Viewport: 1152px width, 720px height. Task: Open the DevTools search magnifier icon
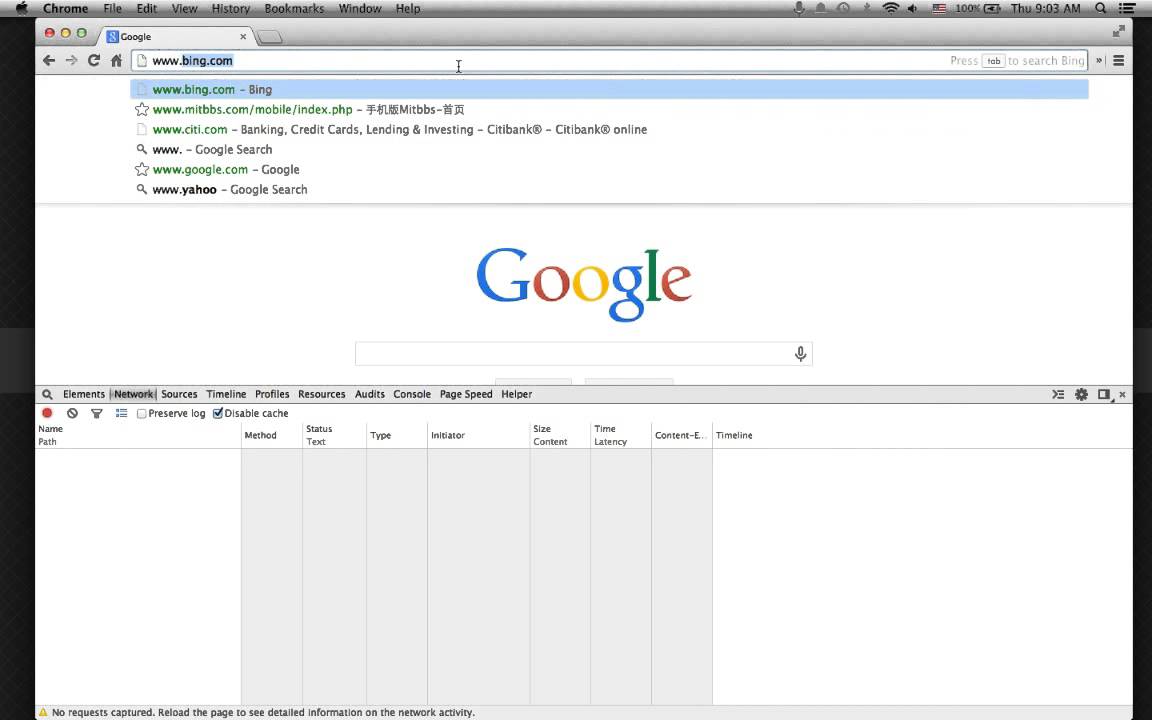tap(47, 395)
